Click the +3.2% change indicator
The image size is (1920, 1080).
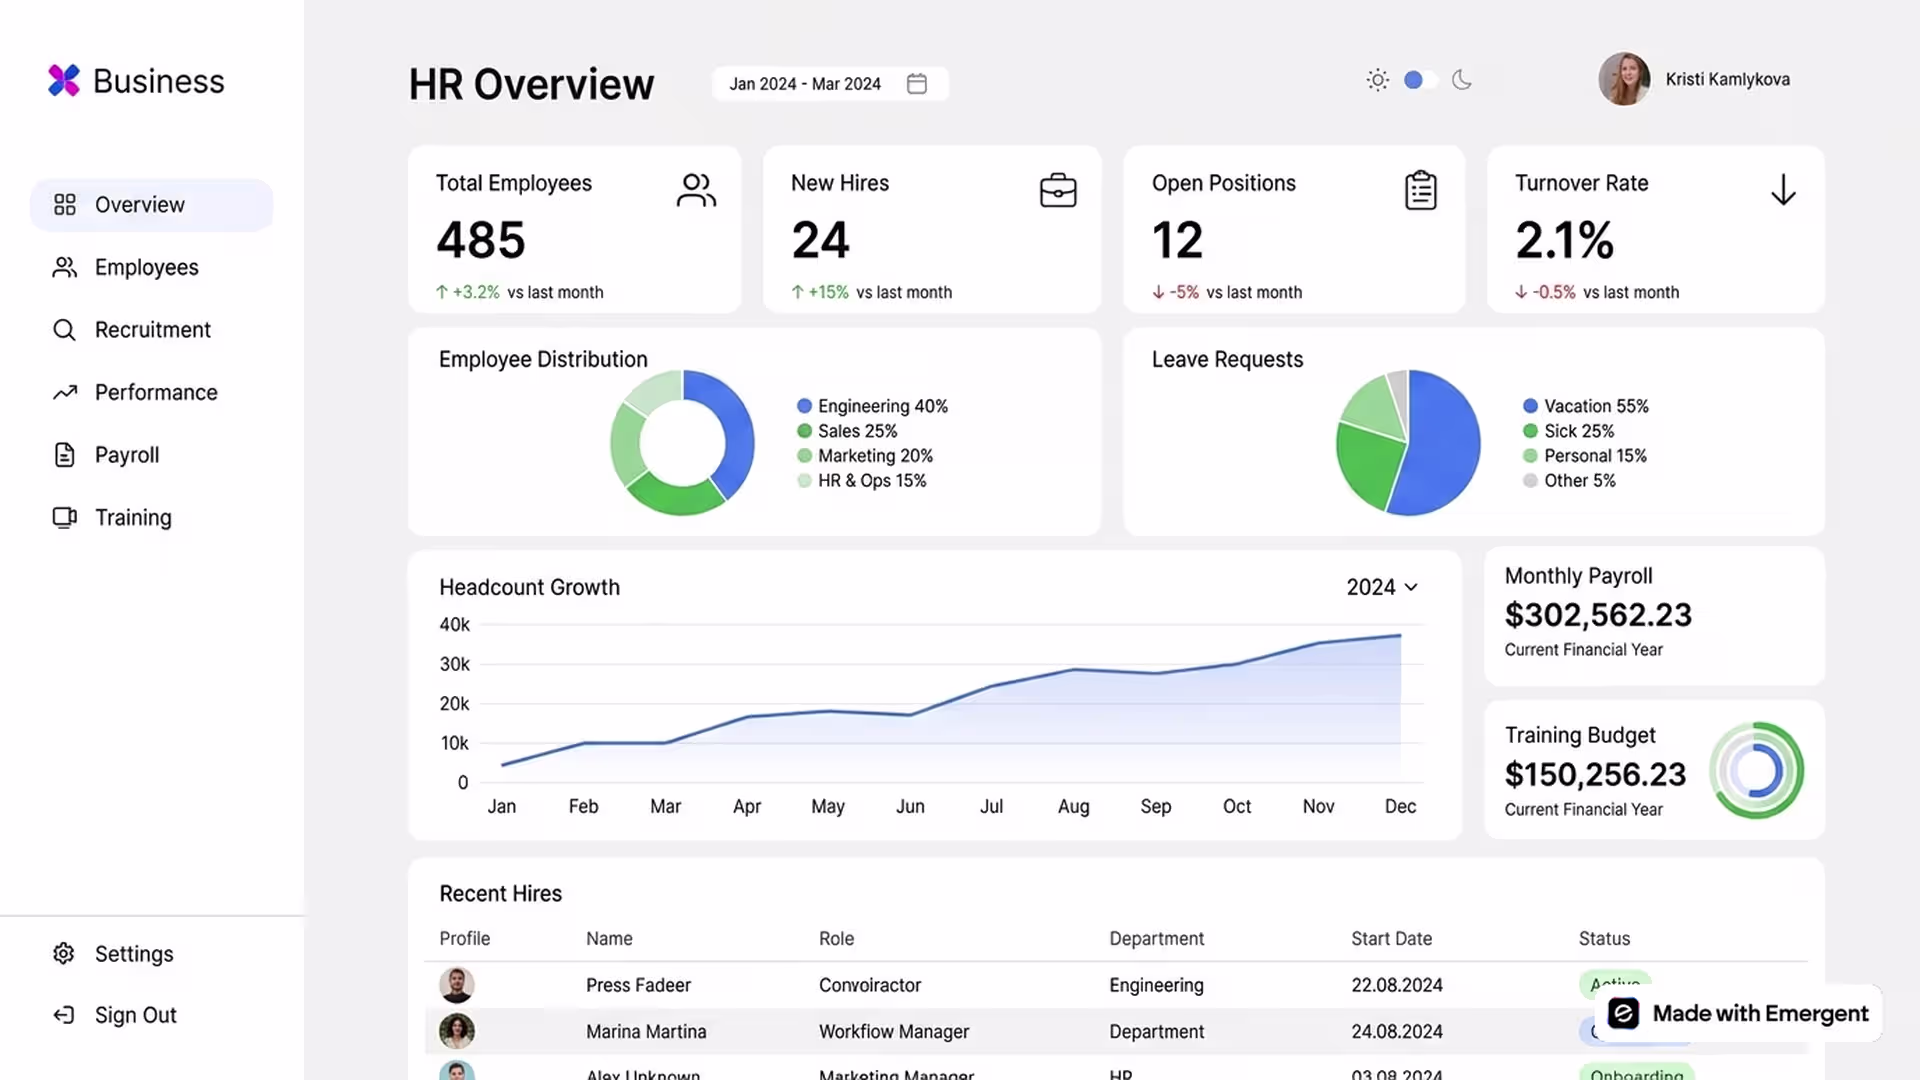(x=467, y=292)
